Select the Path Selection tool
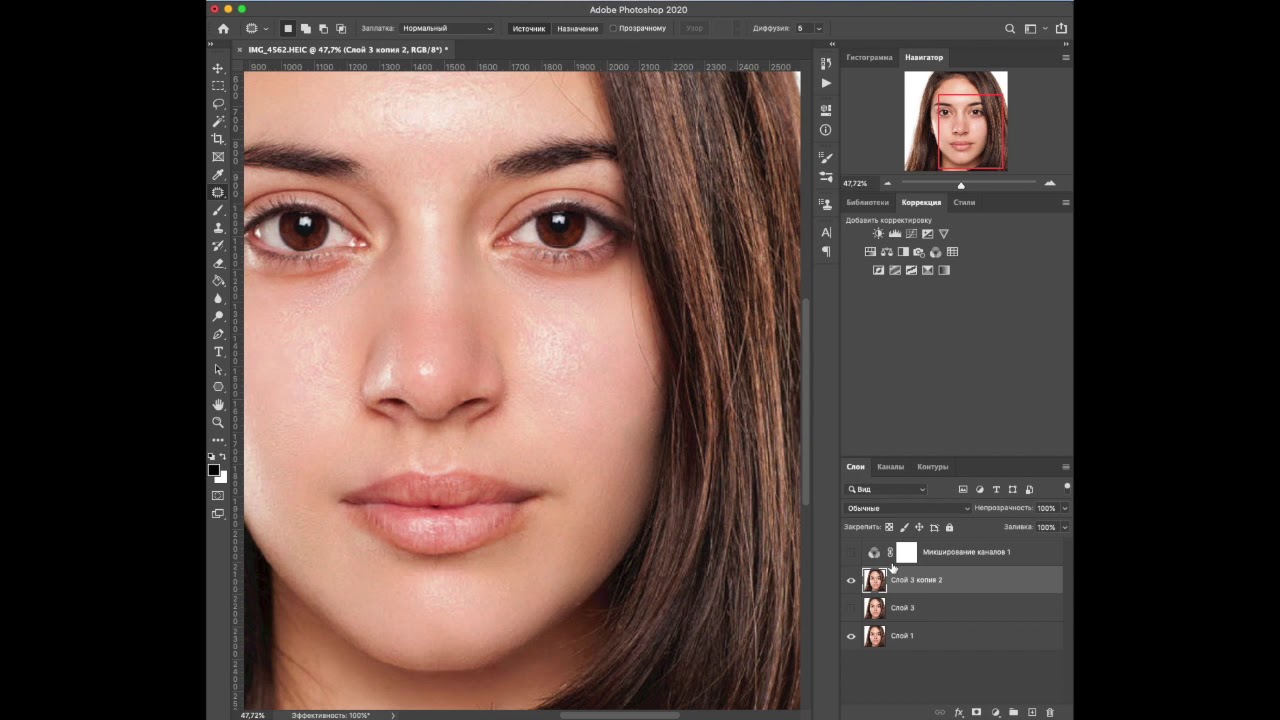Viewport: 1280px width, 720px height. tap(218, 369)
